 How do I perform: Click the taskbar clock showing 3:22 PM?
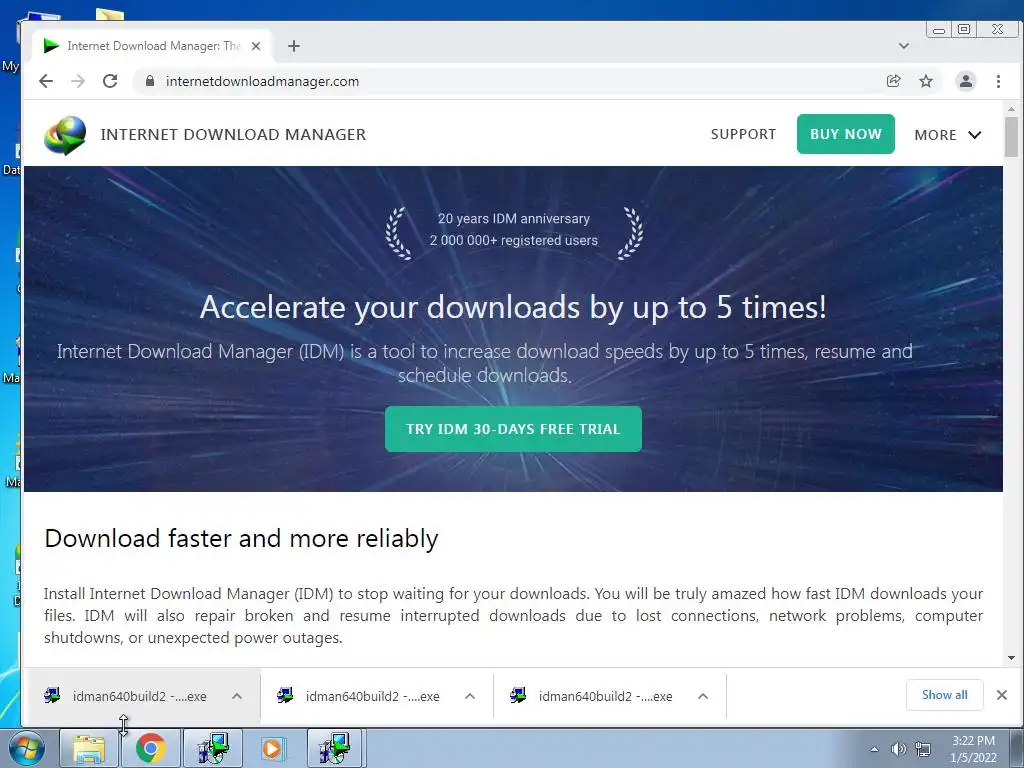tap(973, 749)
